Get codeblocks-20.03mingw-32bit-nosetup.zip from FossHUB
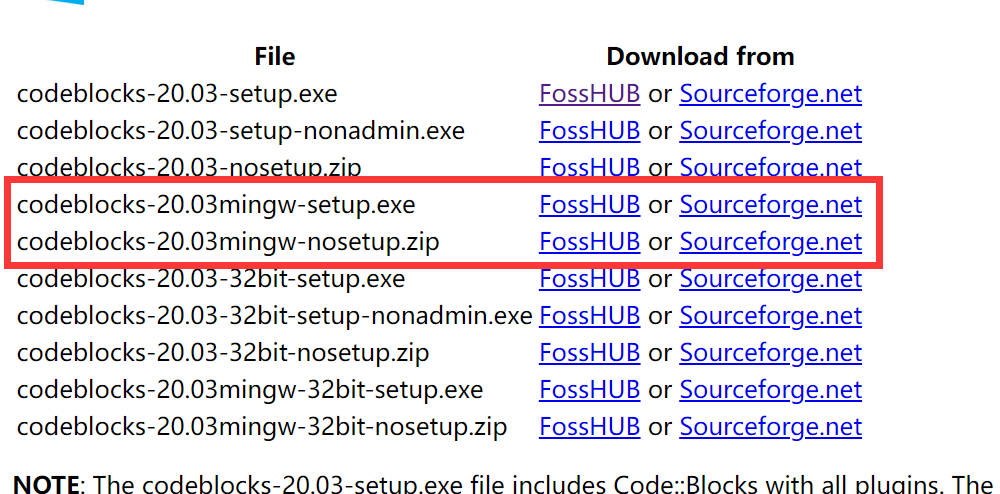Image resolution: width=1000 pixels, height=494 pixels. [x=589, y=426]
